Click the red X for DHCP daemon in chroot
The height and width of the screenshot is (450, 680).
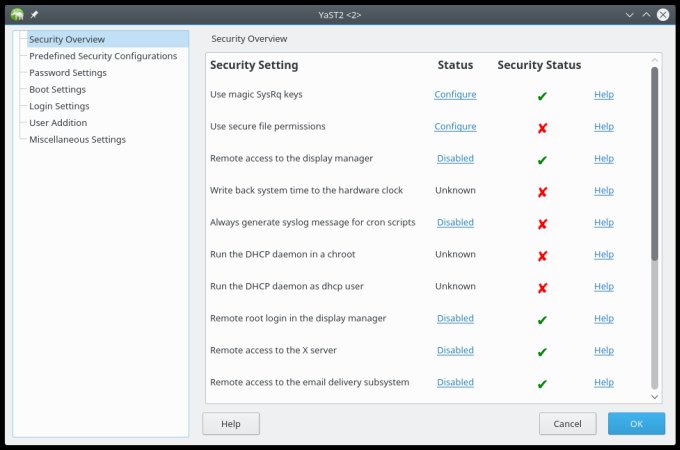[542, 256]
